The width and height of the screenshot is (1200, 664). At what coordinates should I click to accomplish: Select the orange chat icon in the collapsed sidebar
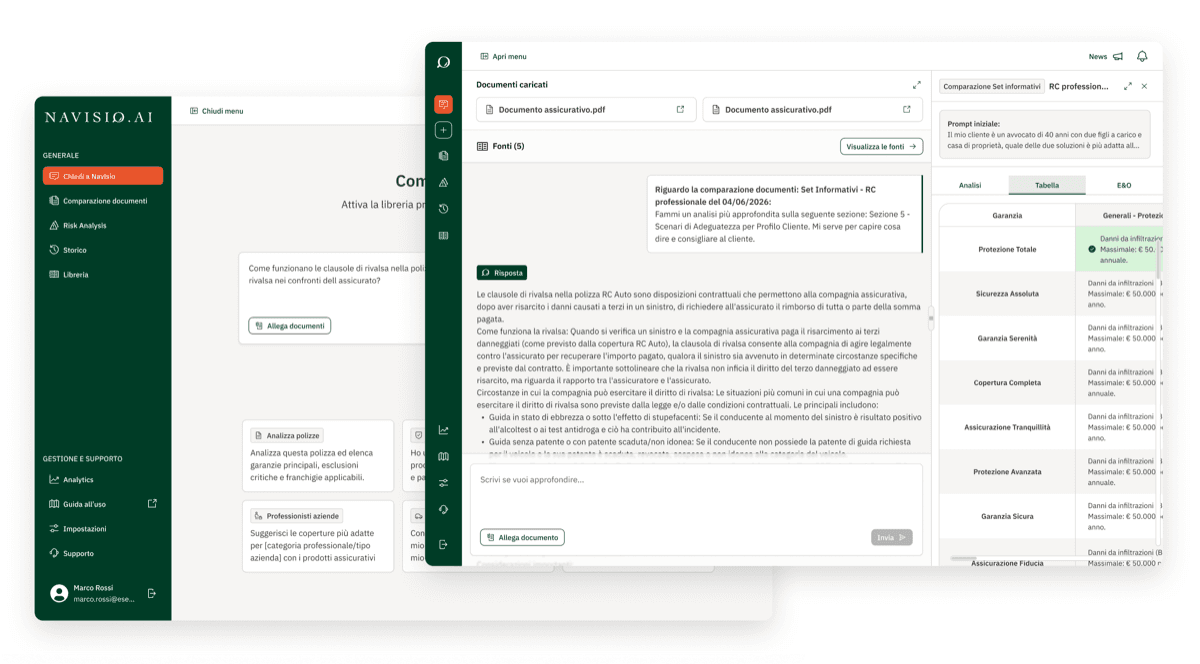[x=443, y=104]
